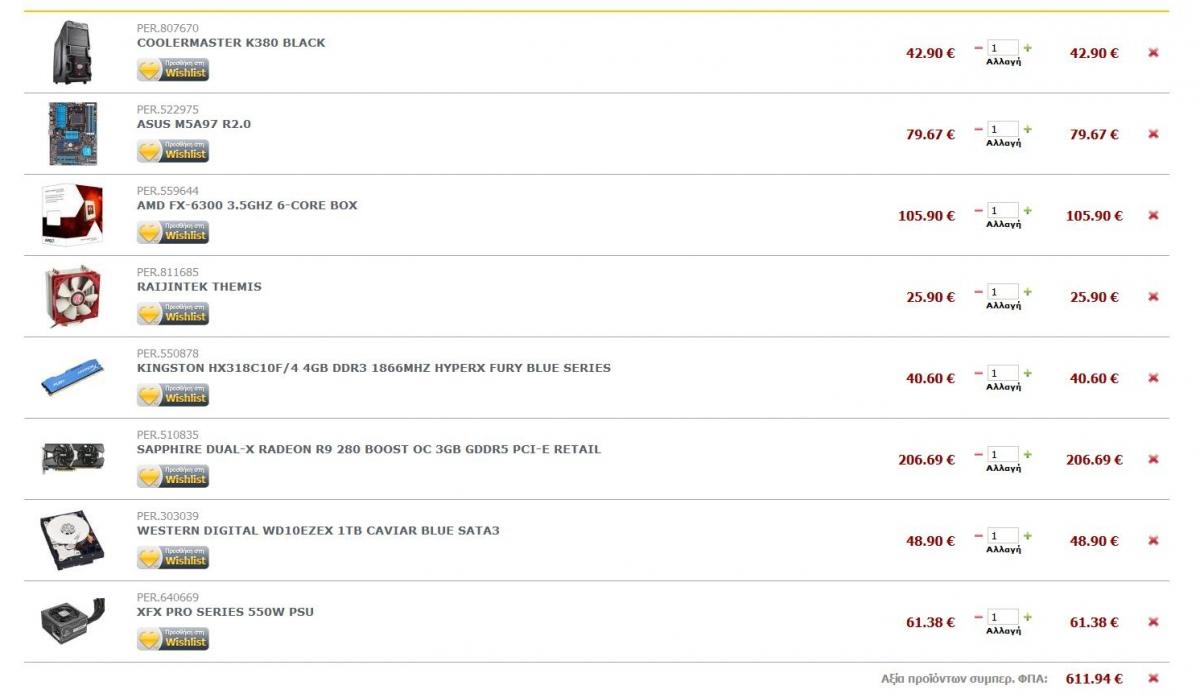Click Αλλαγή under Western Digital quantity
The width and height of the screenshot is (1200, 698).
point(1003,549)
